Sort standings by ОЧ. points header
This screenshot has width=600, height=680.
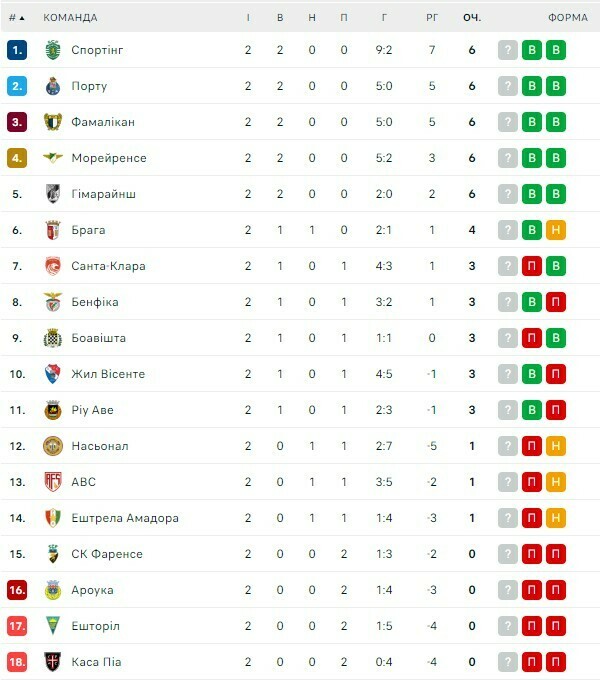472,17
